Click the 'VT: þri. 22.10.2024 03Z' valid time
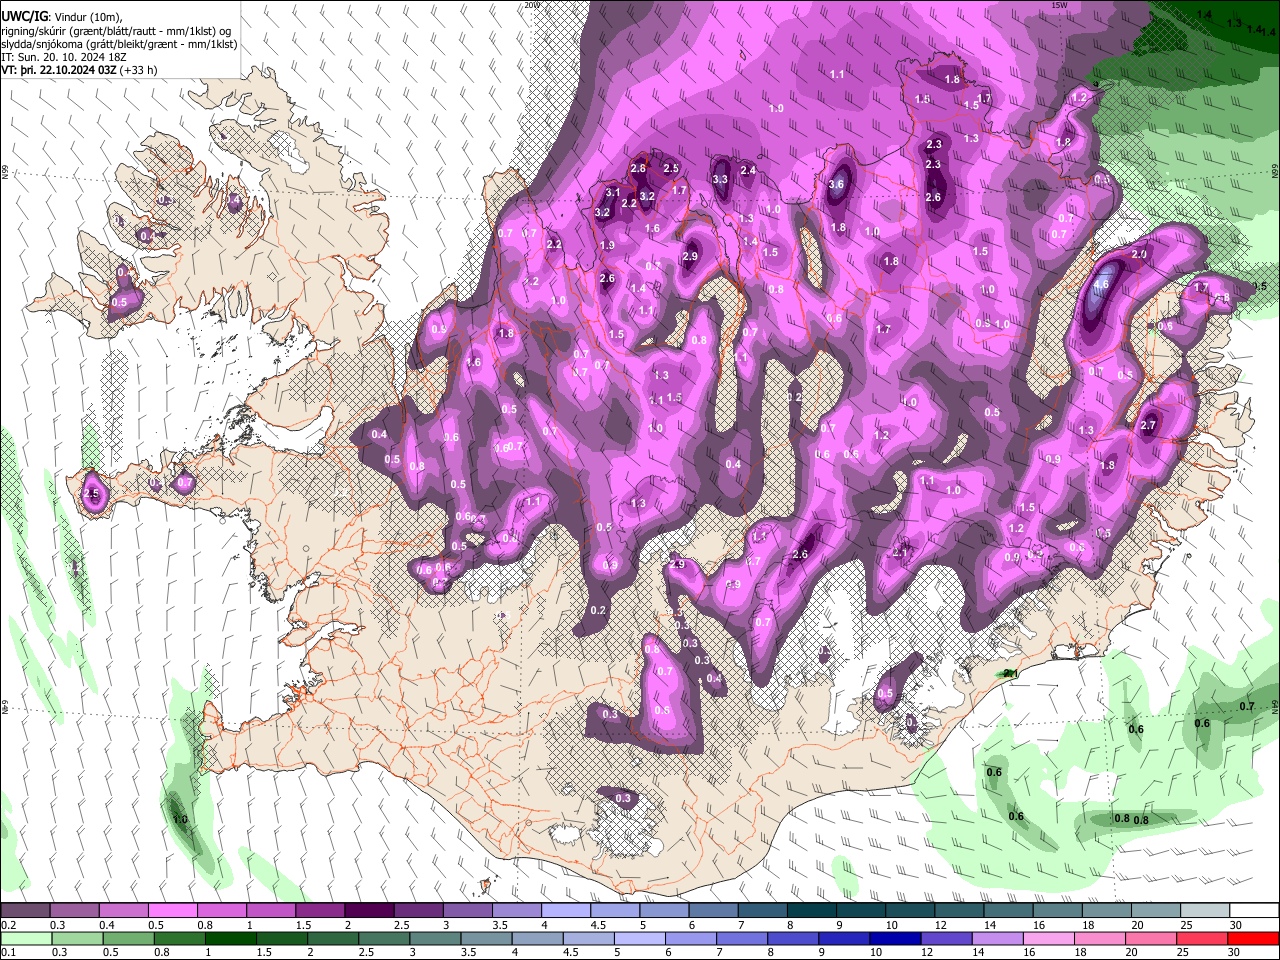The image size is (1280, 960). (x=59, y=71)
